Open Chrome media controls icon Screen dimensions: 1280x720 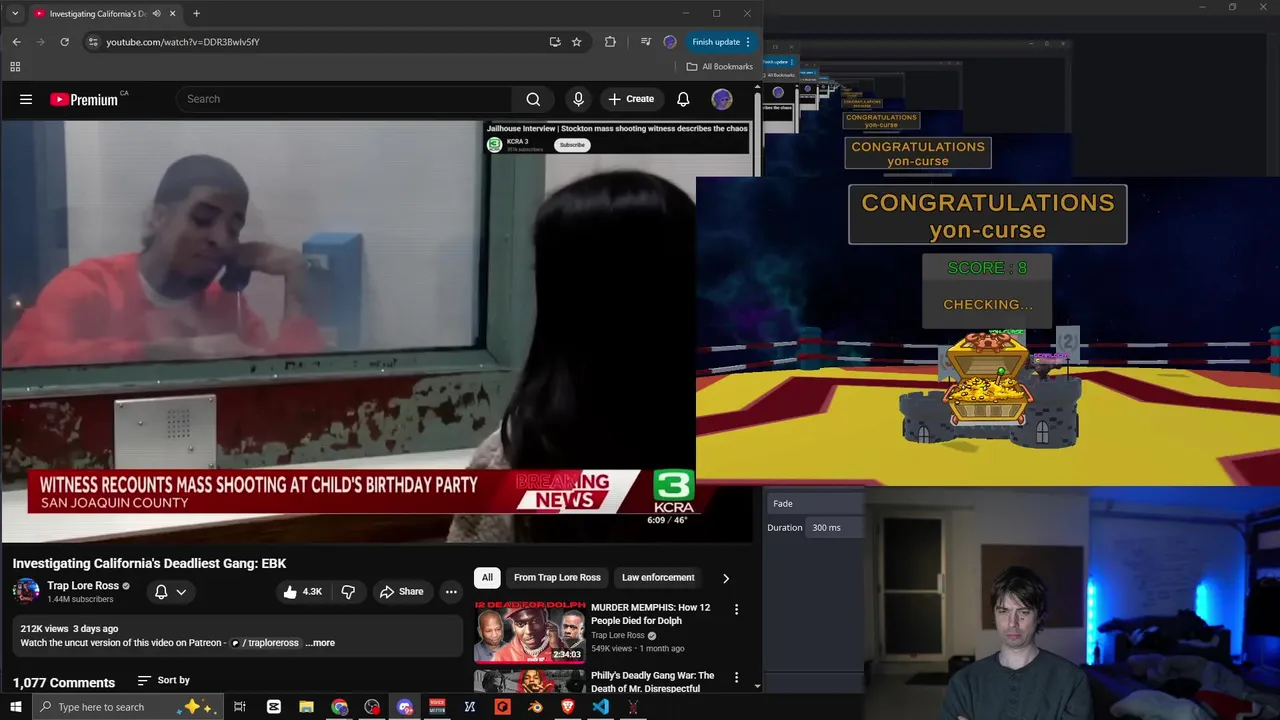[x=645, y=42]
